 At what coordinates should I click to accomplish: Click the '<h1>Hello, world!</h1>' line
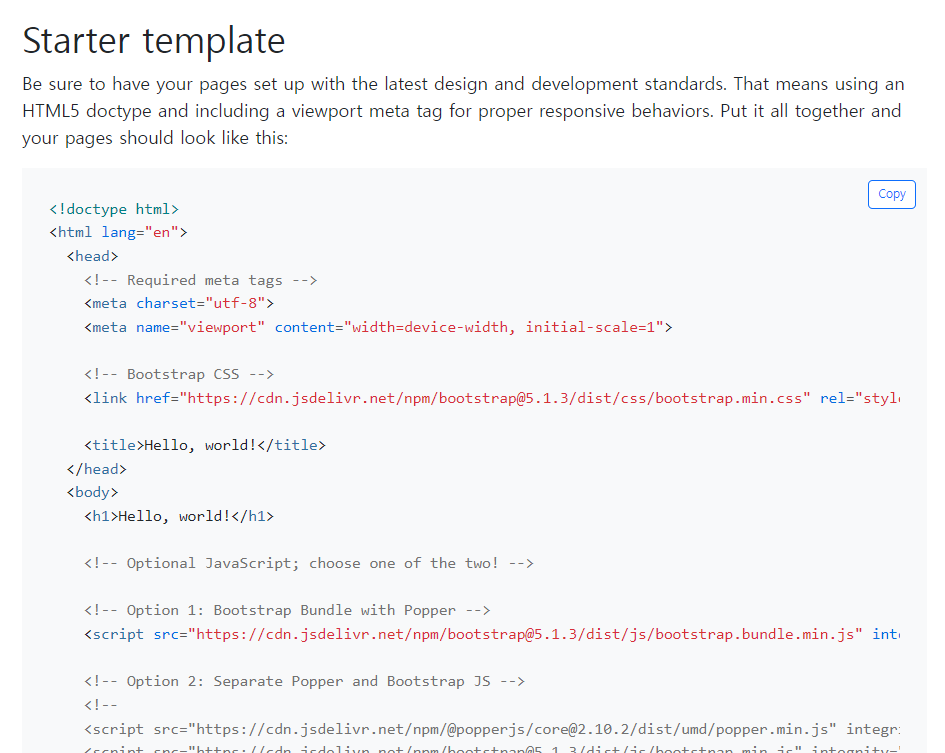click(x=179, y=517)
